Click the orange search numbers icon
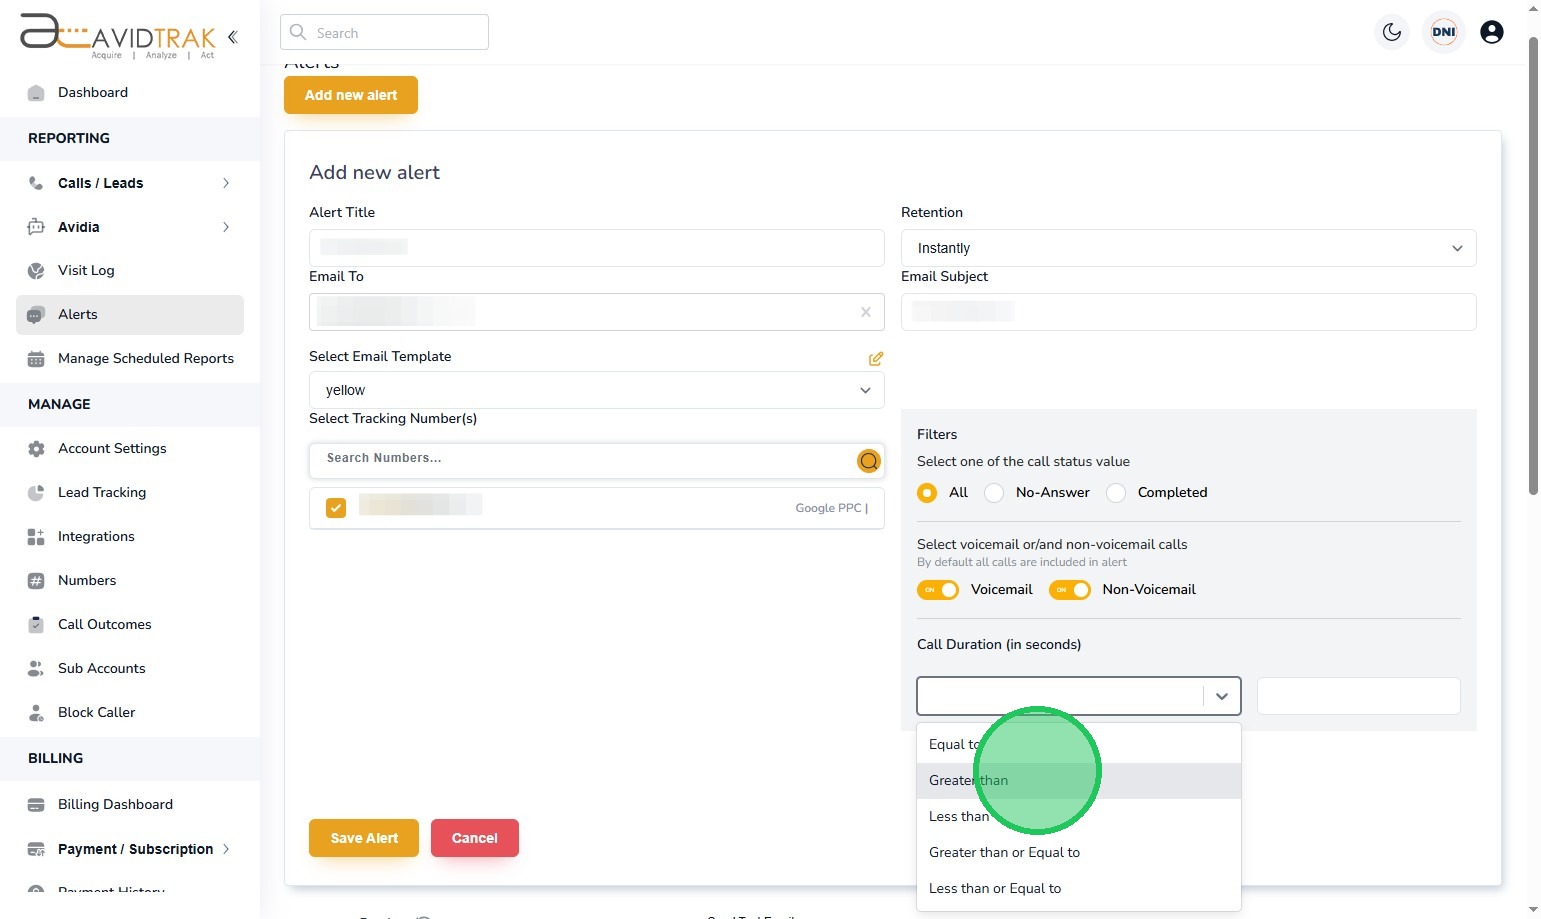Screen dimensions: 1541x919 click(x=868, y=461)
